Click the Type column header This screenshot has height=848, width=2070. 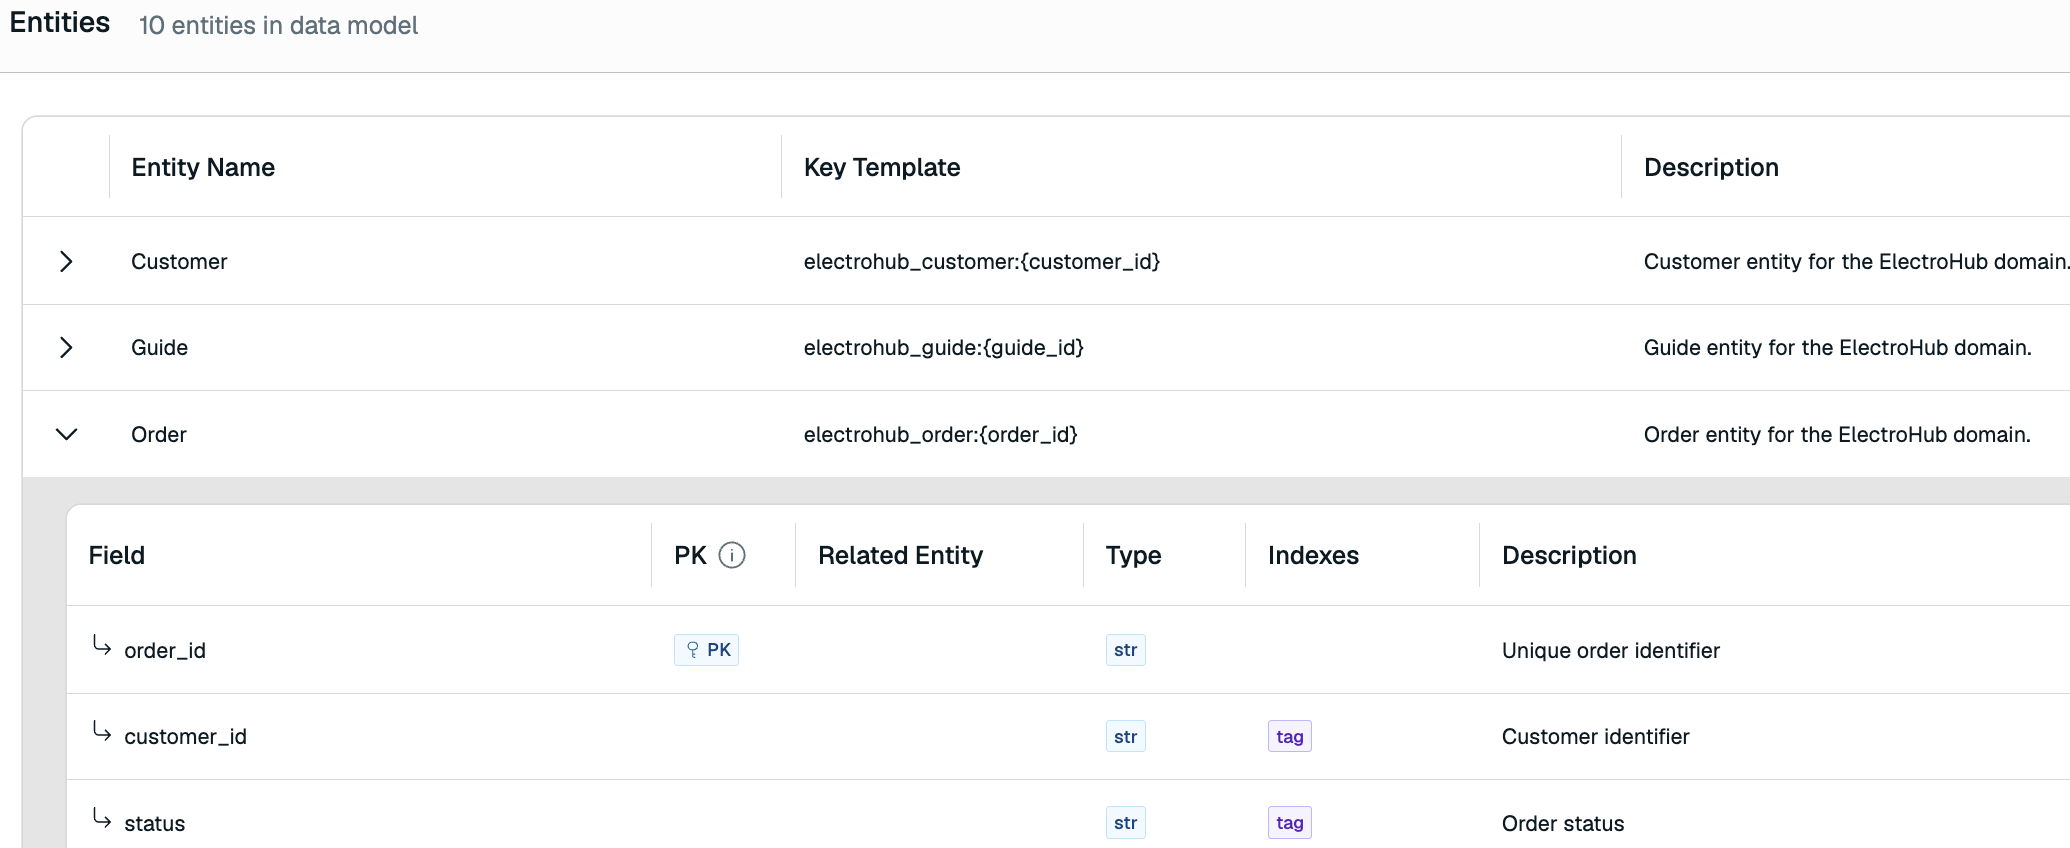1133,555
